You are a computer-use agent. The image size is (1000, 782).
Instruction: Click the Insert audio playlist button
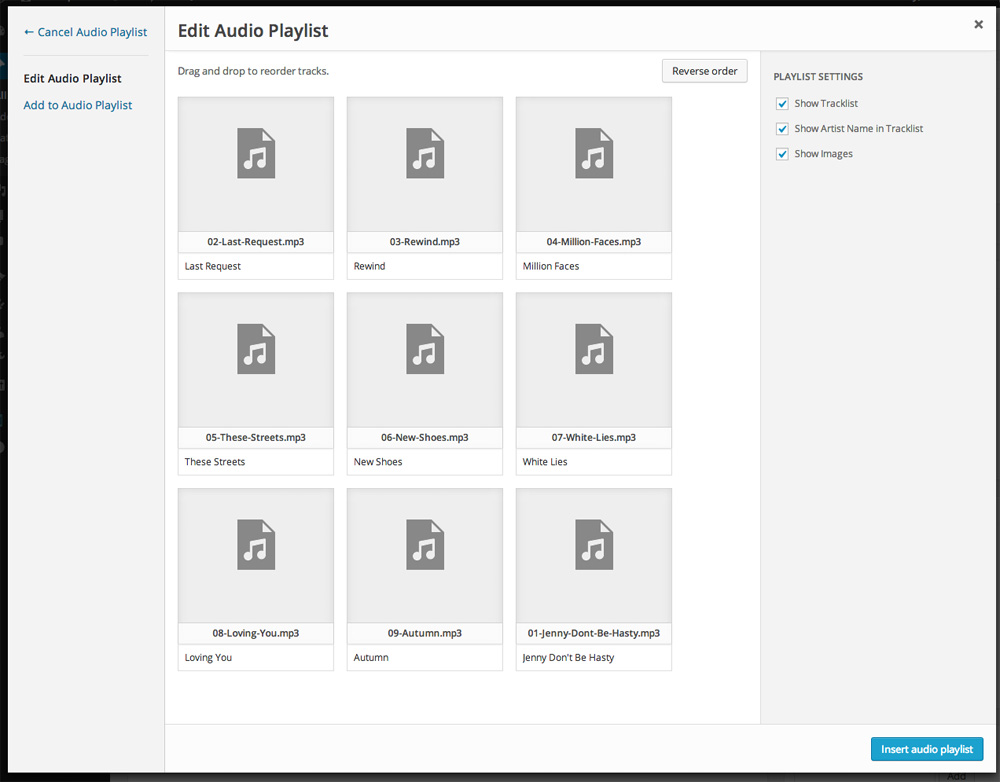click(926, 749)
